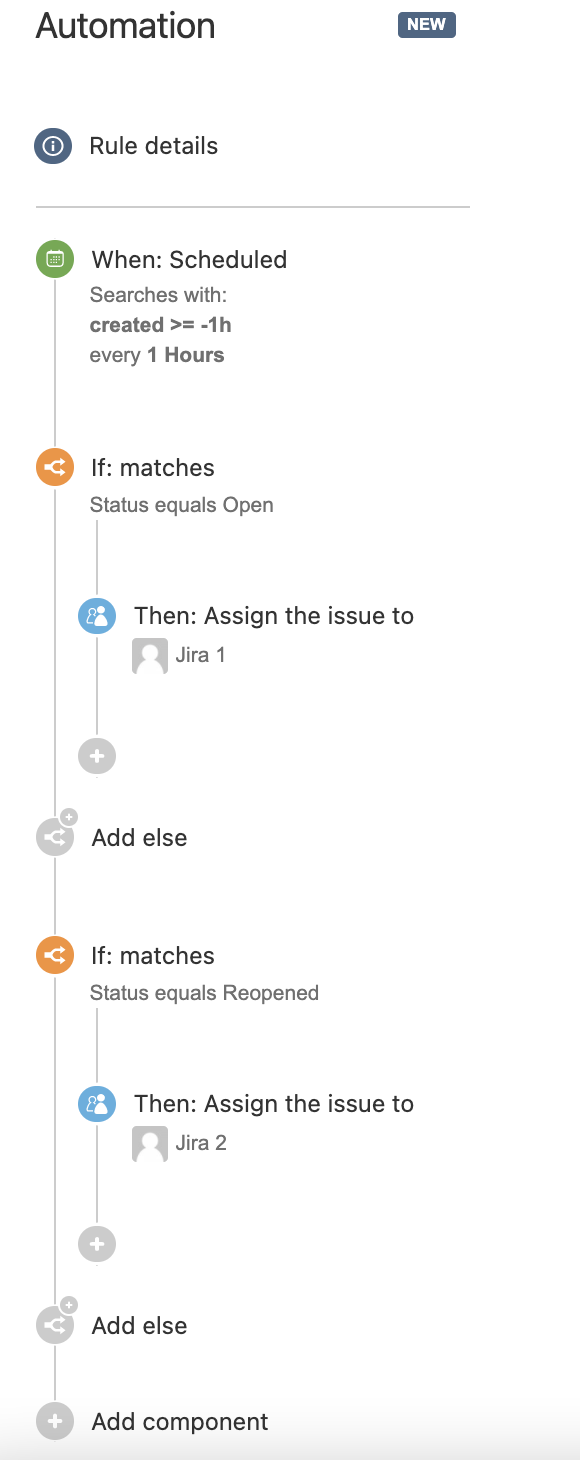This screenshot has width=580, height=1460.
Task: Click the second Add else branch icon
Action: coord(55,1325)
